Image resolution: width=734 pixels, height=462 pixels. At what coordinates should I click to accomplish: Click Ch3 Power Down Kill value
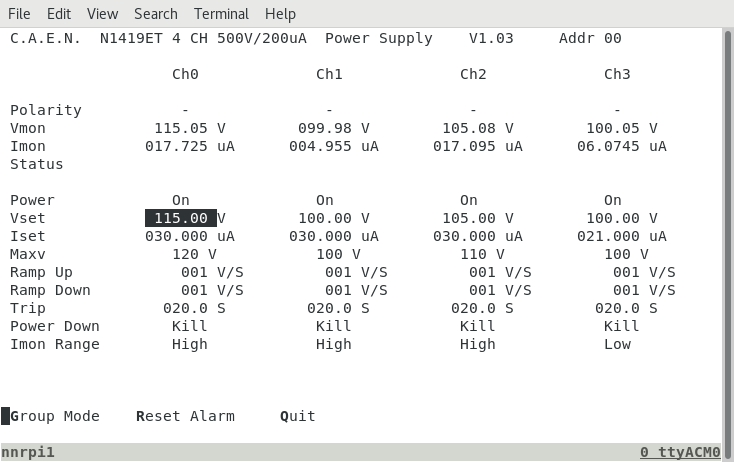point(622,326)
